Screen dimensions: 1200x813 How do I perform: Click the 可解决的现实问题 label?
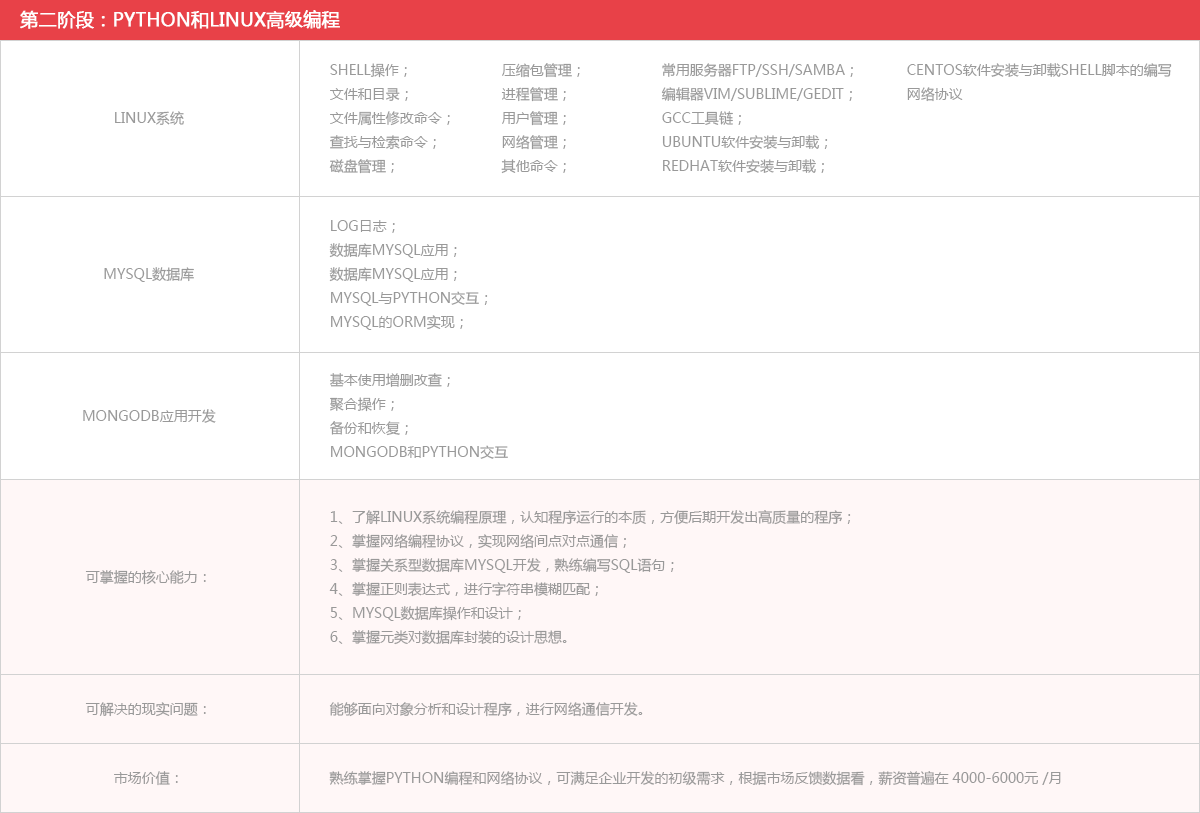point(149,709)
